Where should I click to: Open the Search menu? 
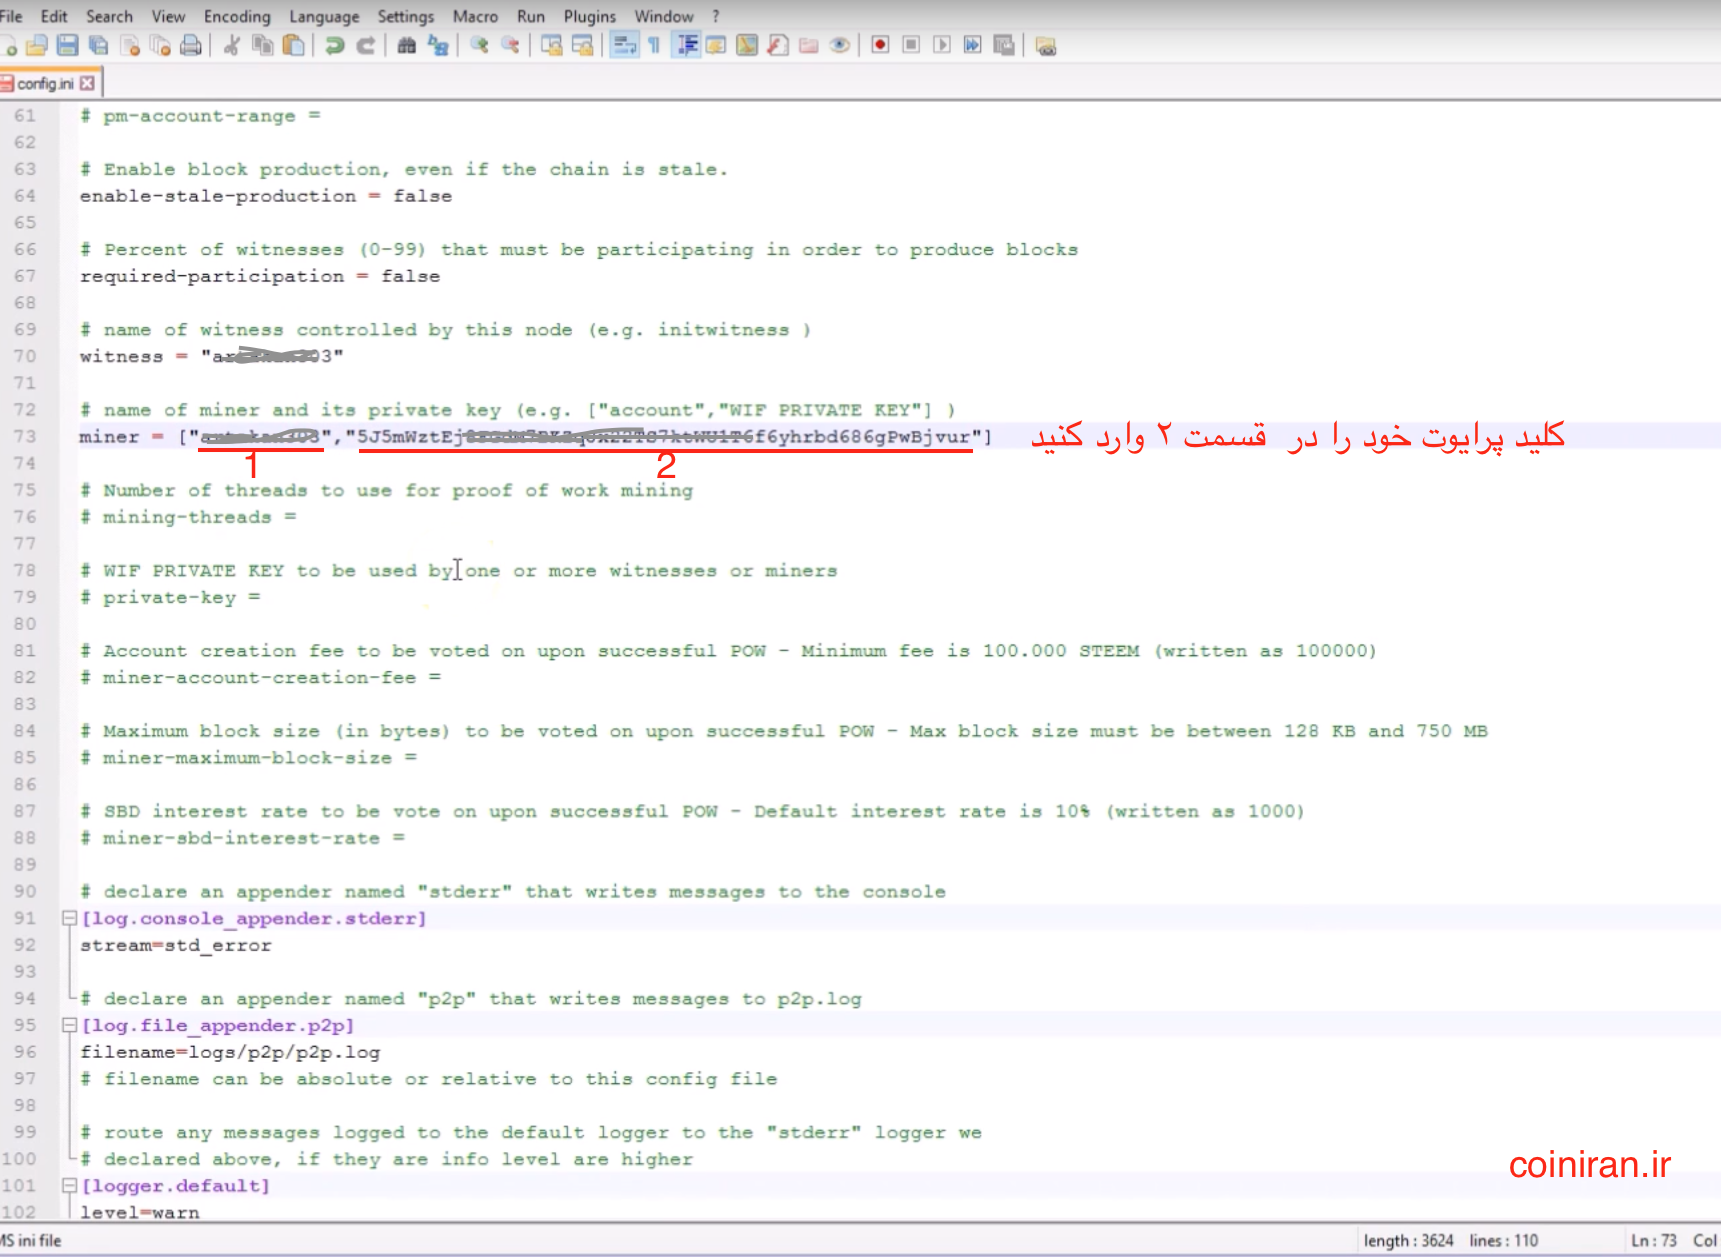[x=109, y=16]
